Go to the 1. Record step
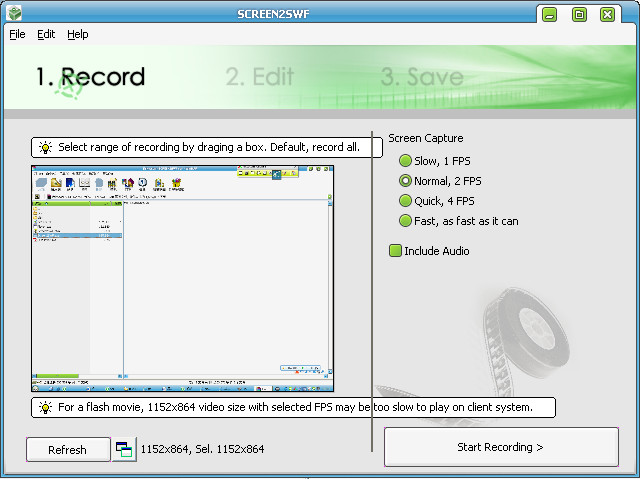The image size is (640, 479). [90, 77]
